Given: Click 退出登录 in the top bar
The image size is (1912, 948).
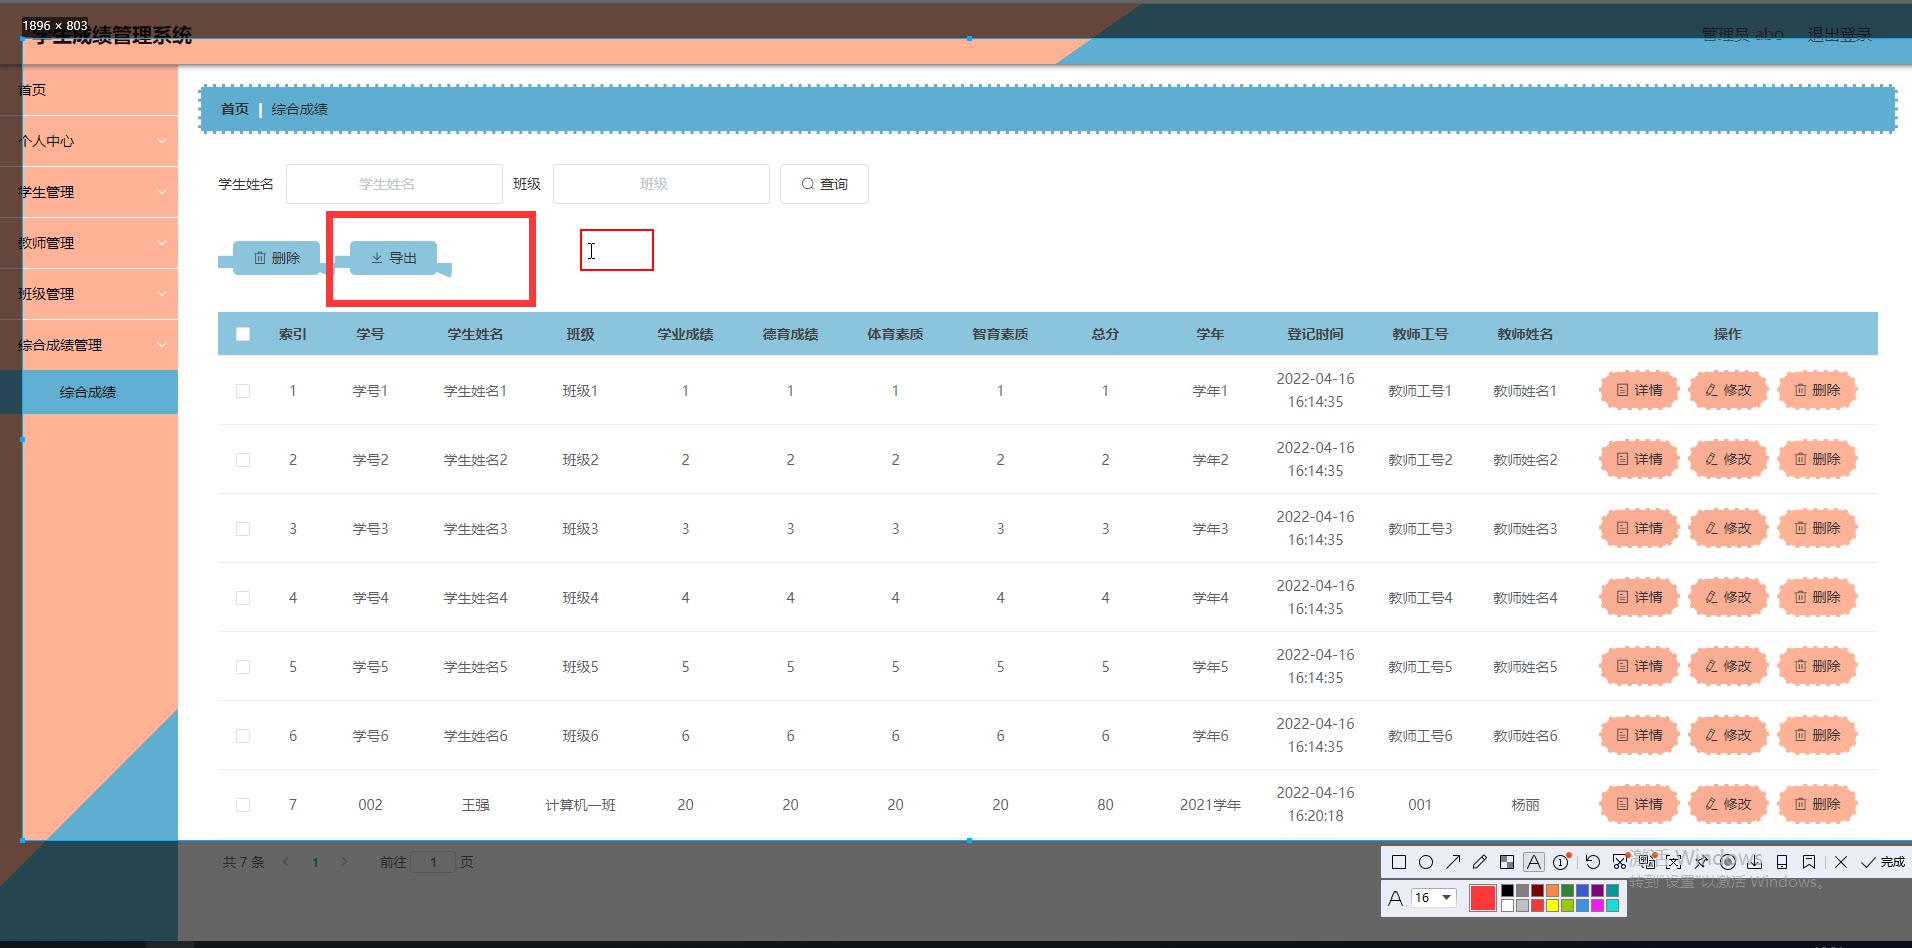Looking at the screenshot, I should [x=1839, y=35].
